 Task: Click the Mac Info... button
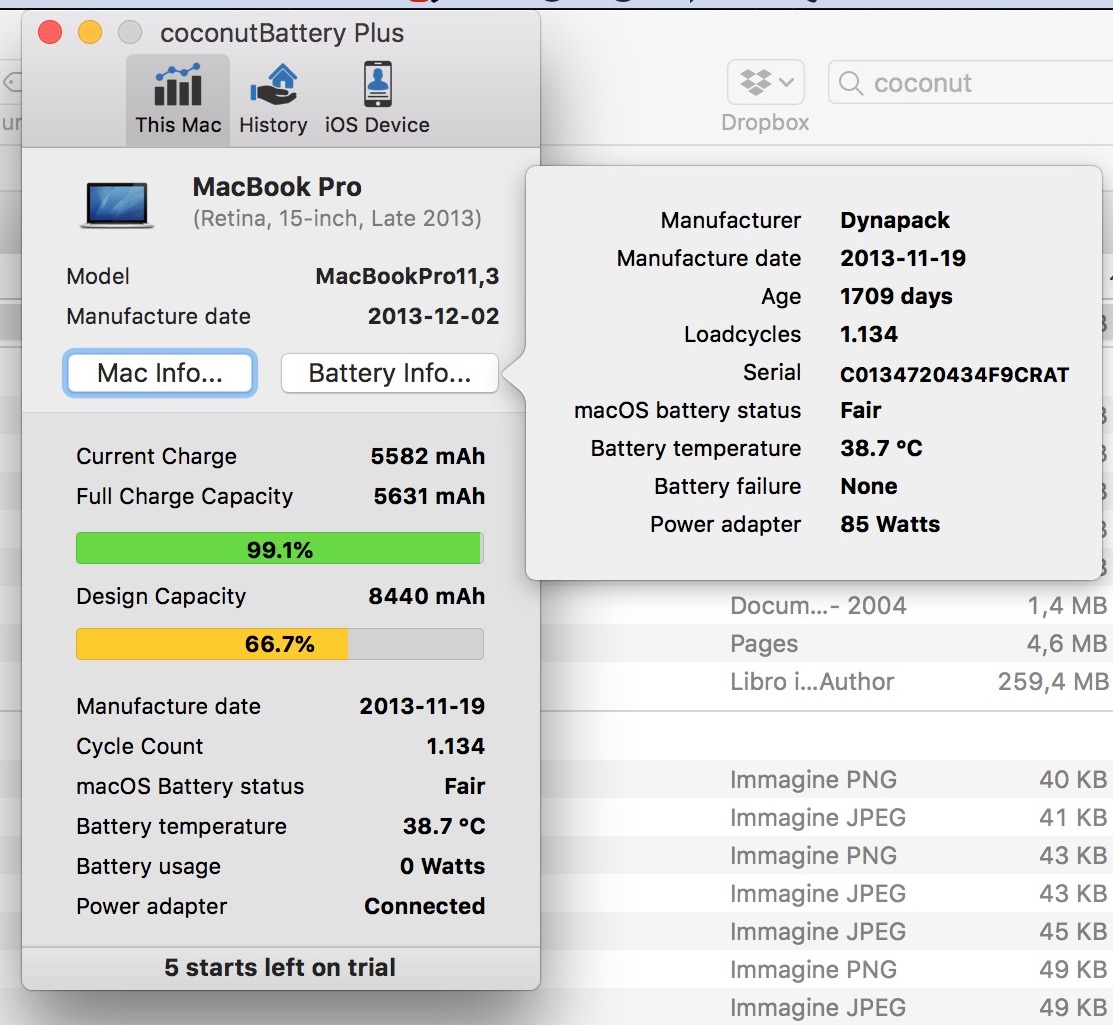pyautogui.click(x=160, y=373)
